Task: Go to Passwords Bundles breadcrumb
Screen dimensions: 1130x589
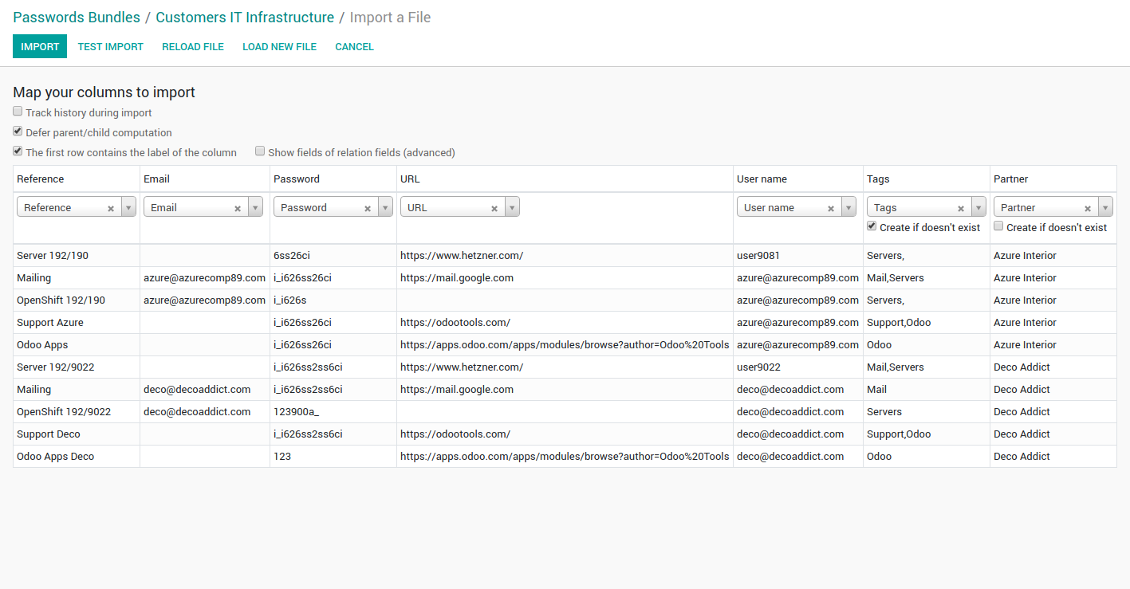Action: tap(76, 17)
